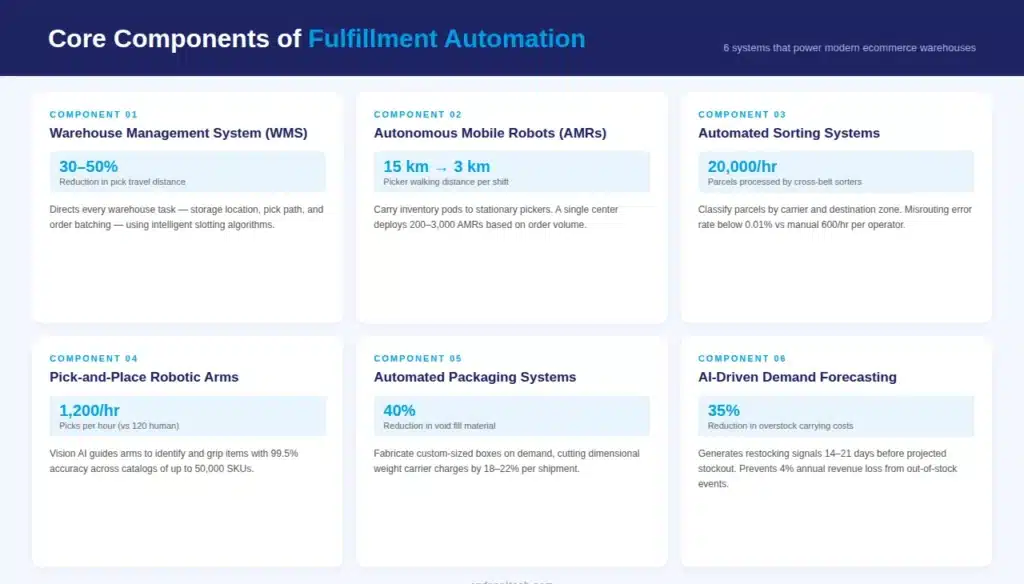Click the 'Autonomous Mobile Robots (AMRs)' title
1024x584 pixels.
point(490,133)
